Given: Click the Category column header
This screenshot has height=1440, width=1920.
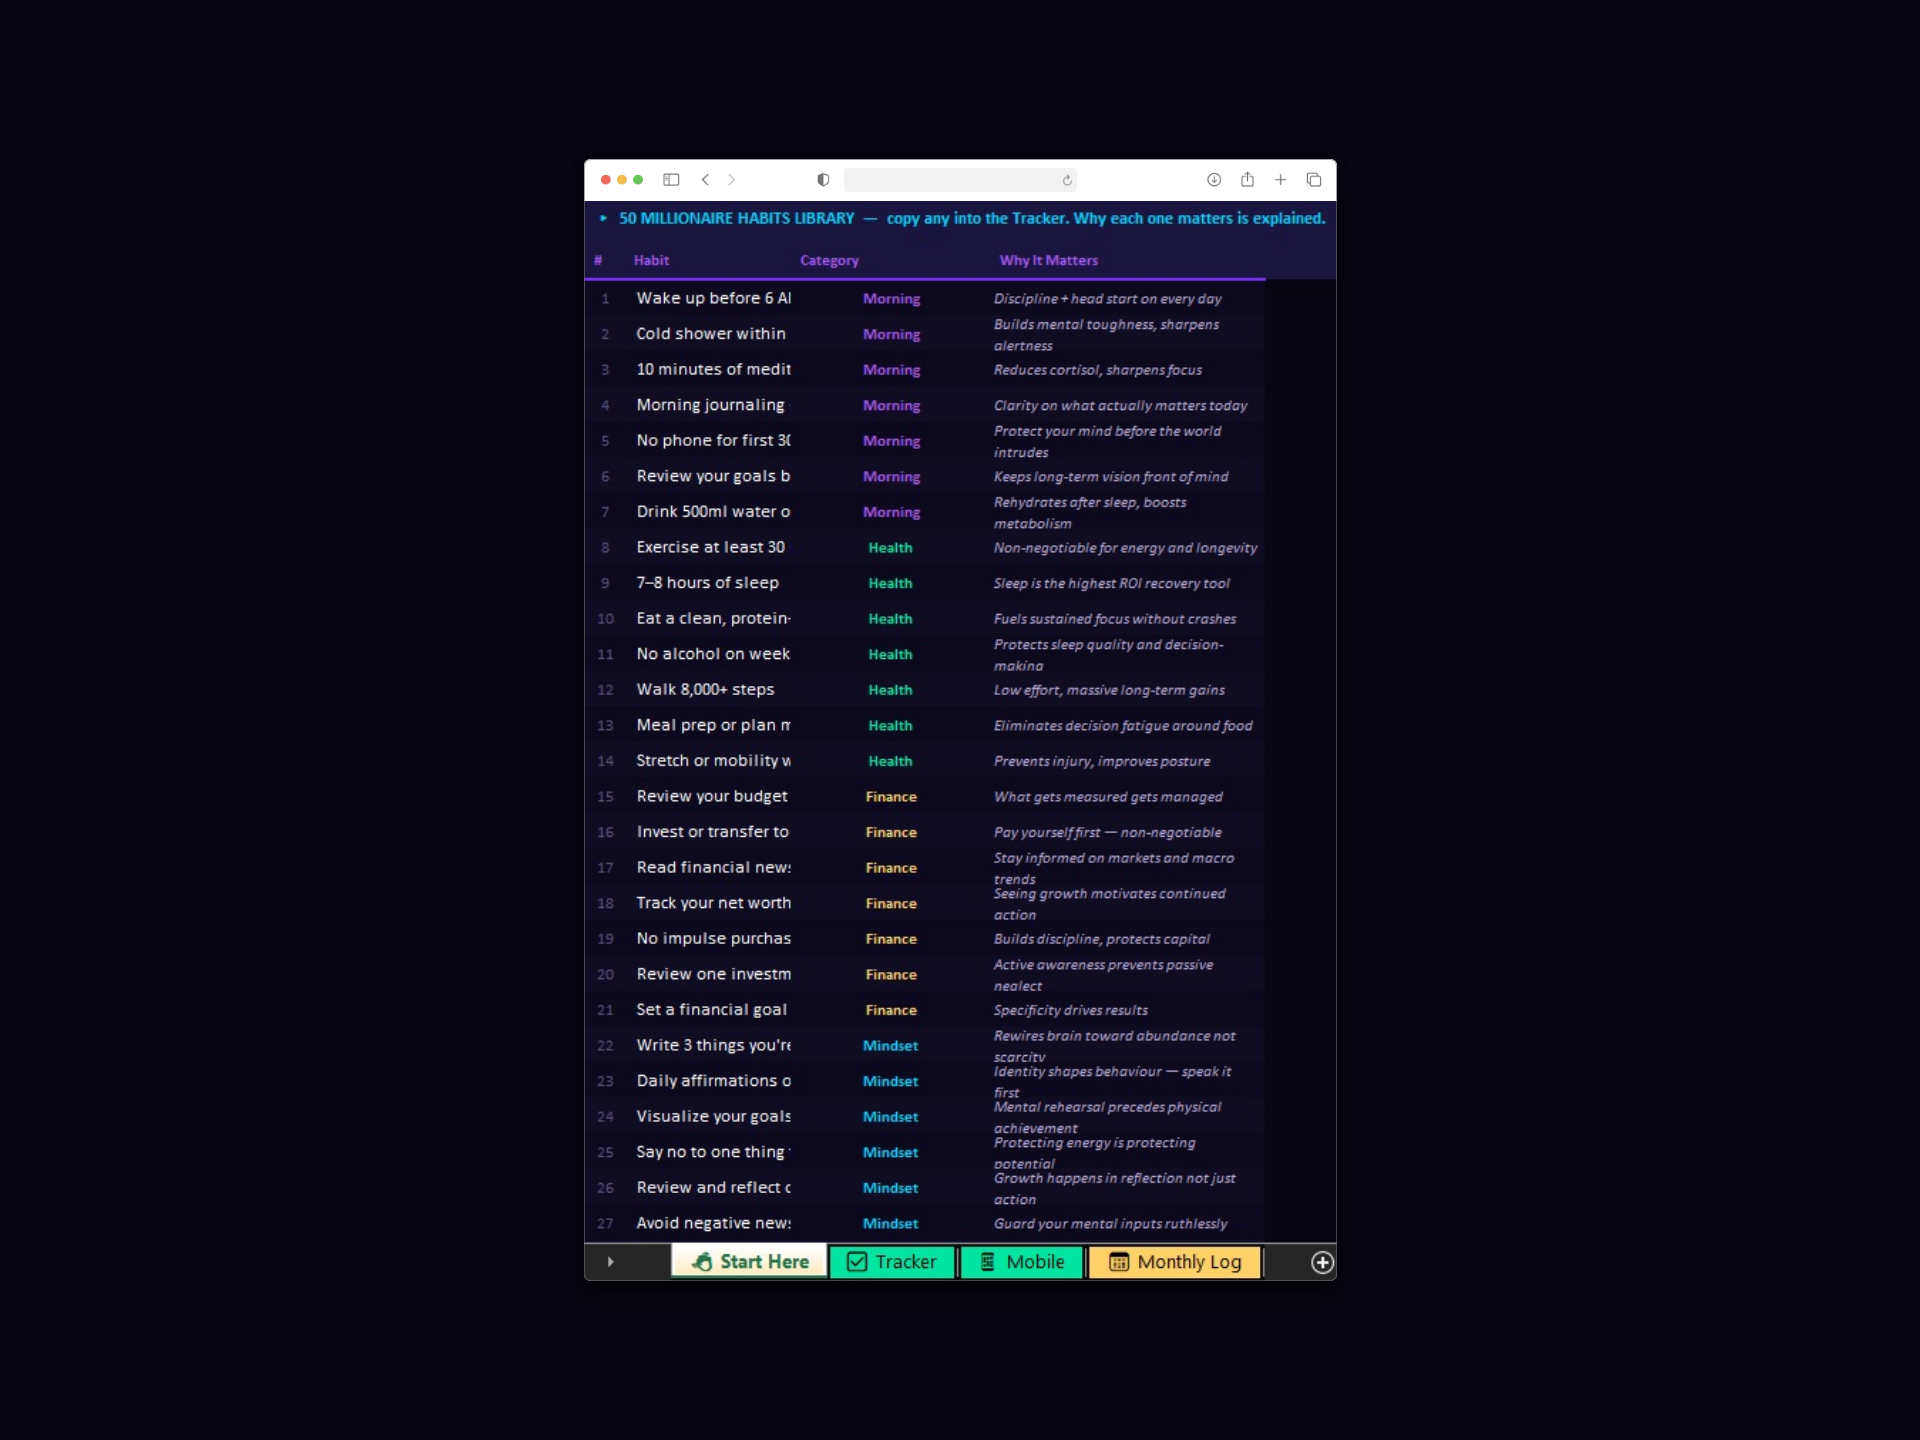Looking at the screenshot, I should pos(829,261).
